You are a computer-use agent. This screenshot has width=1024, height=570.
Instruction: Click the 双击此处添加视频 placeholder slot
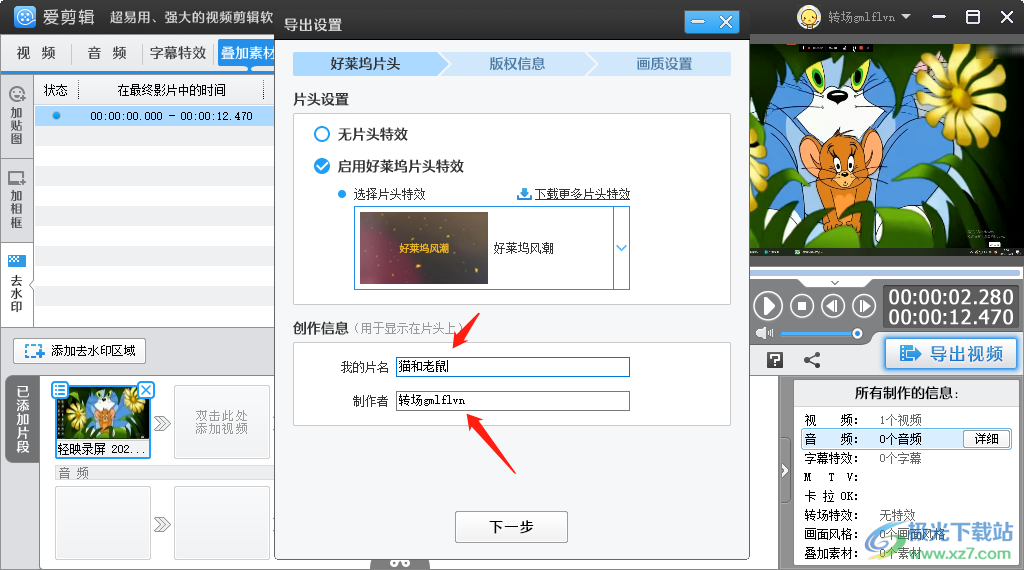click(x=222, y=422)
